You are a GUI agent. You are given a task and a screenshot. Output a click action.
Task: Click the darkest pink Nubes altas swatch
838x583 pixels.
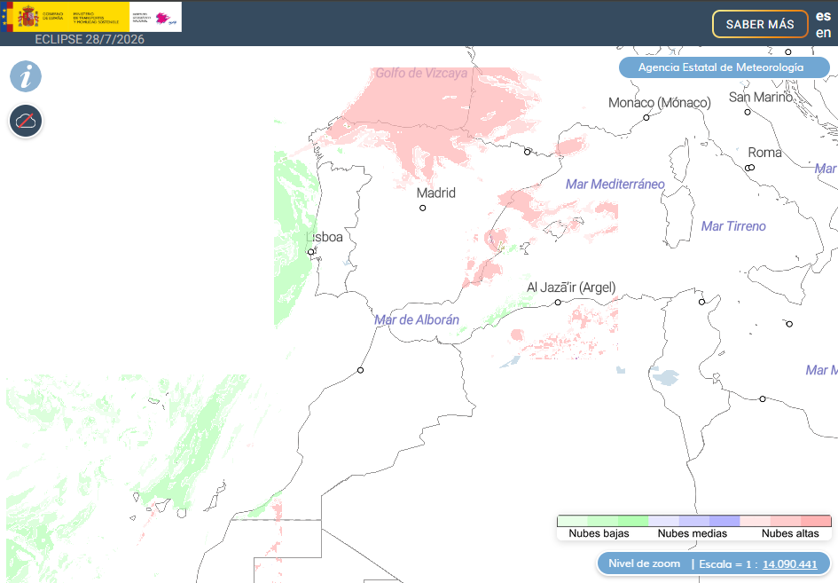click(816, 521)
